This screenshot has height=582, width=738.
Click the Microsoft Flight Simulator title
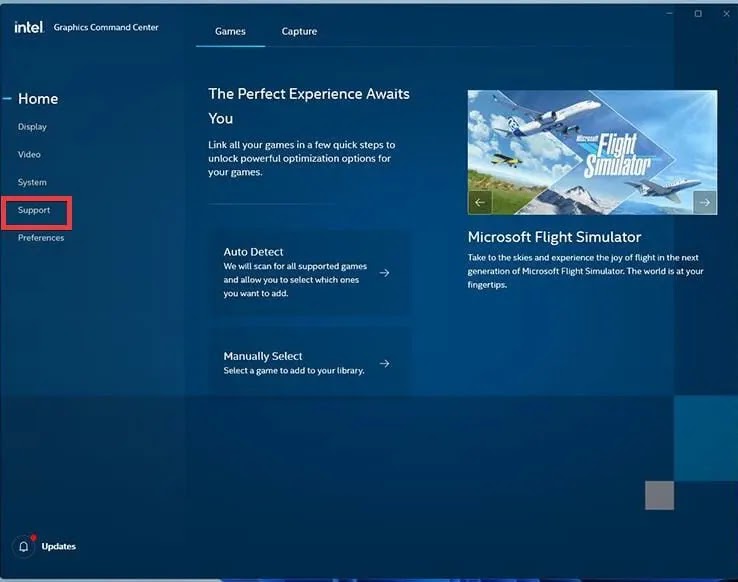(554, 237)
